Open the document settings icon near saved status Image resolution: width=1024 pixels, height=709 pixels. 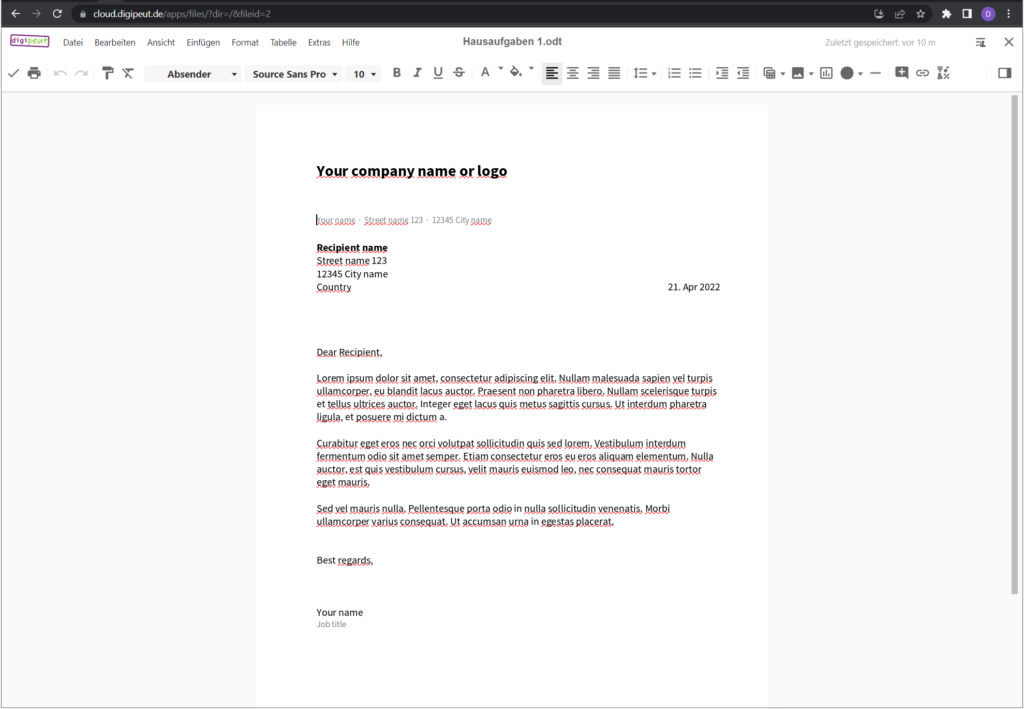tap(980, 42)
